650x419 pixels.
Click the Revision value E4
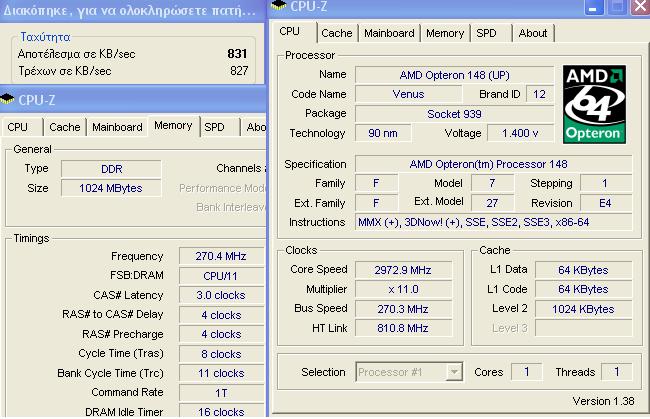pos(606,203)
